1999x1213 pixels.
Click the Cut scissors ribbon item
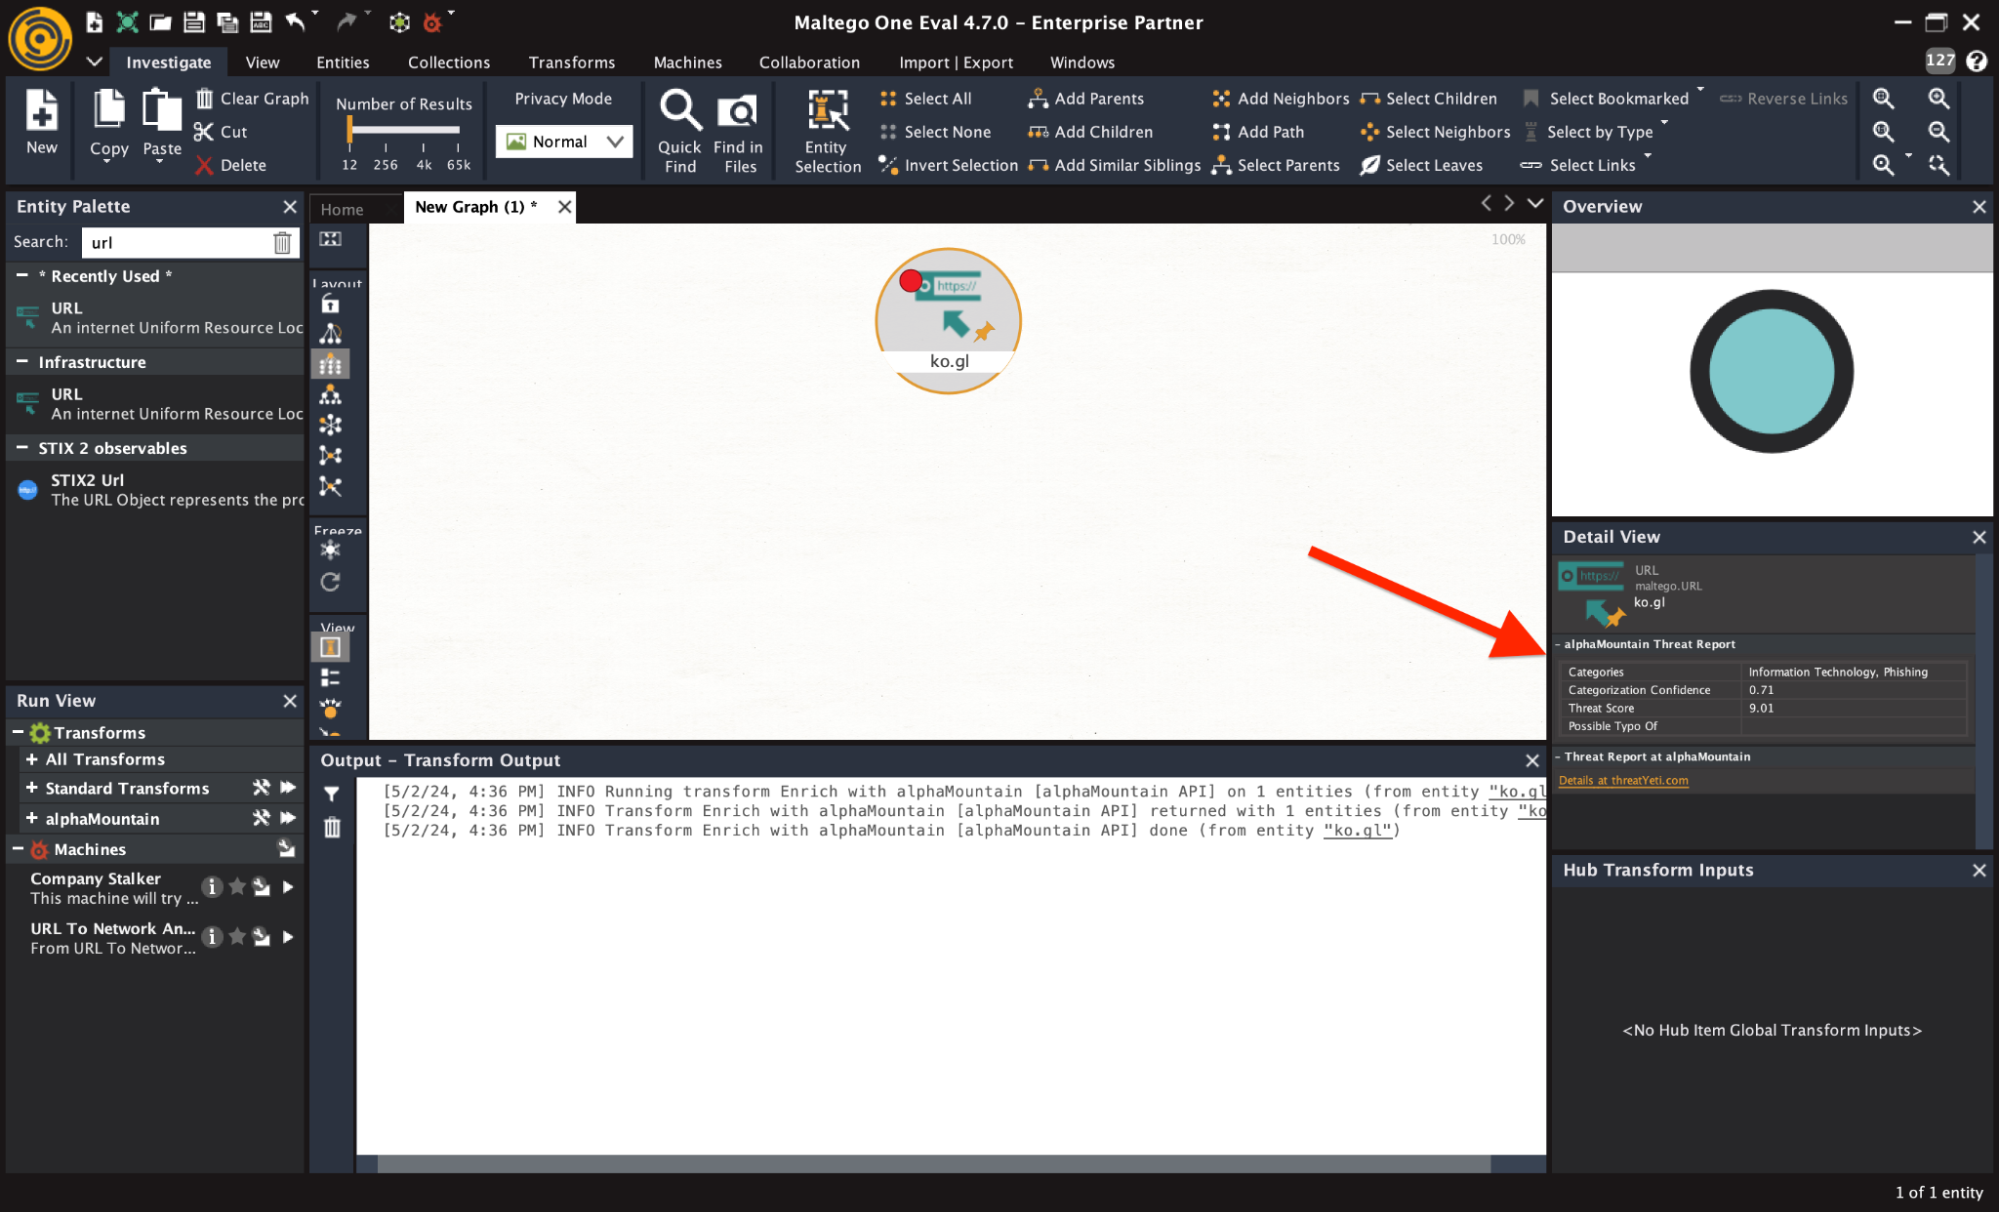[221, 132]
